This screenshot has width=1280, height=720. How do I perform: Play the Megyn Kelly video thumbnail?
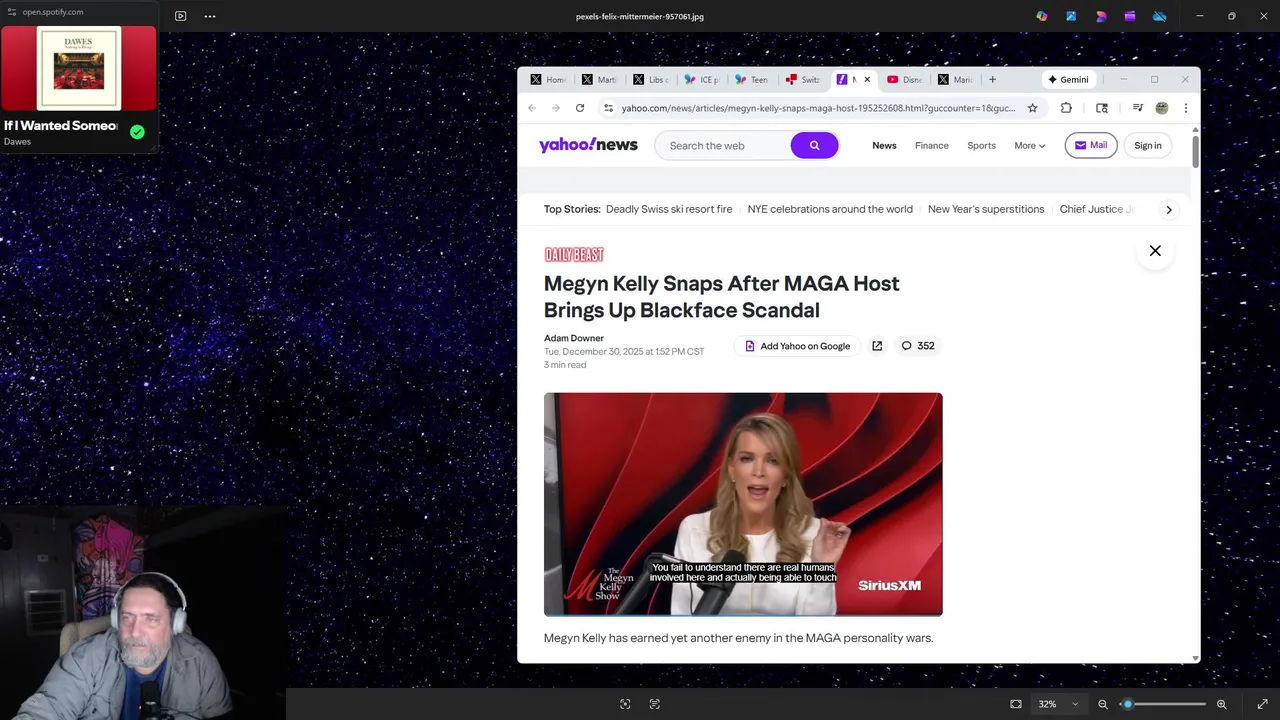click(743, 504)
